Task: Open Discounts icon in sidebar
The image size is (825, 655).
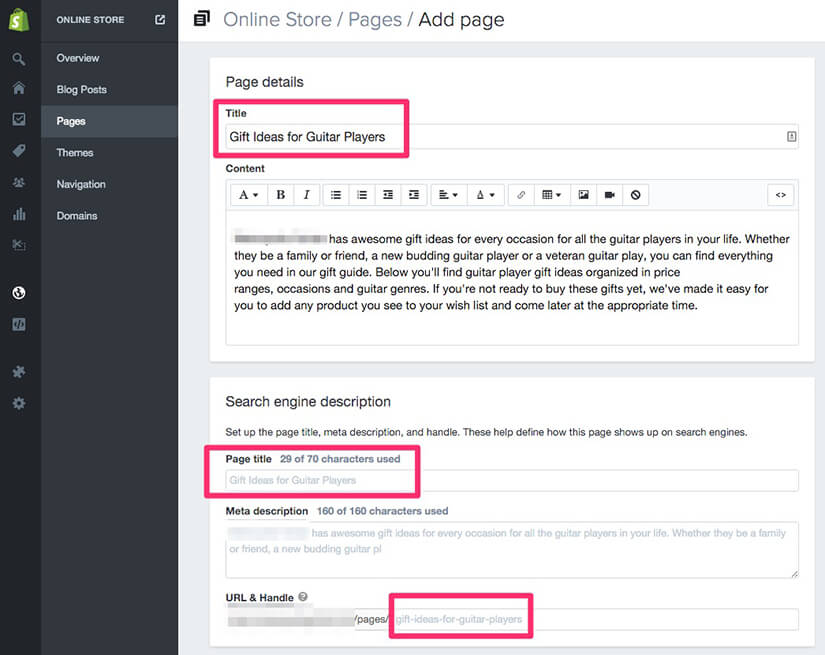Action: click(x=19, y=245)
